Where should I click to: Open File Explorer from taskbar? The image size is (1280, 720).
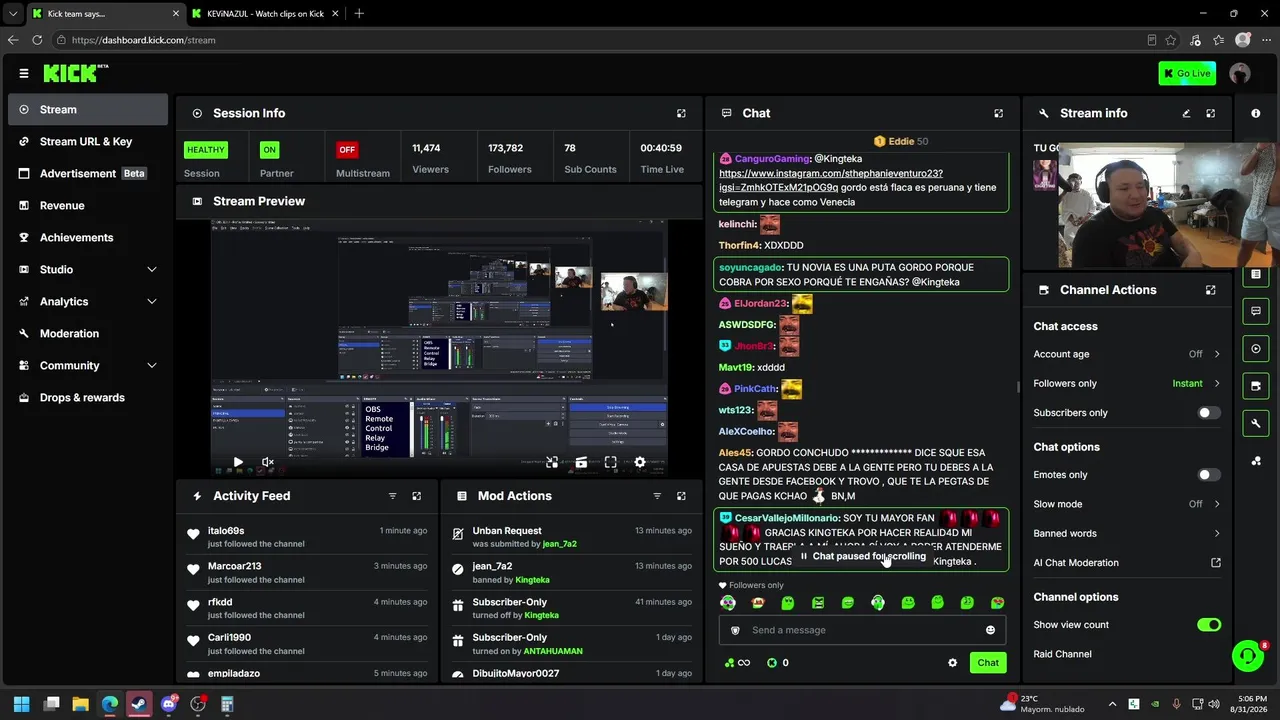(81, 704)
